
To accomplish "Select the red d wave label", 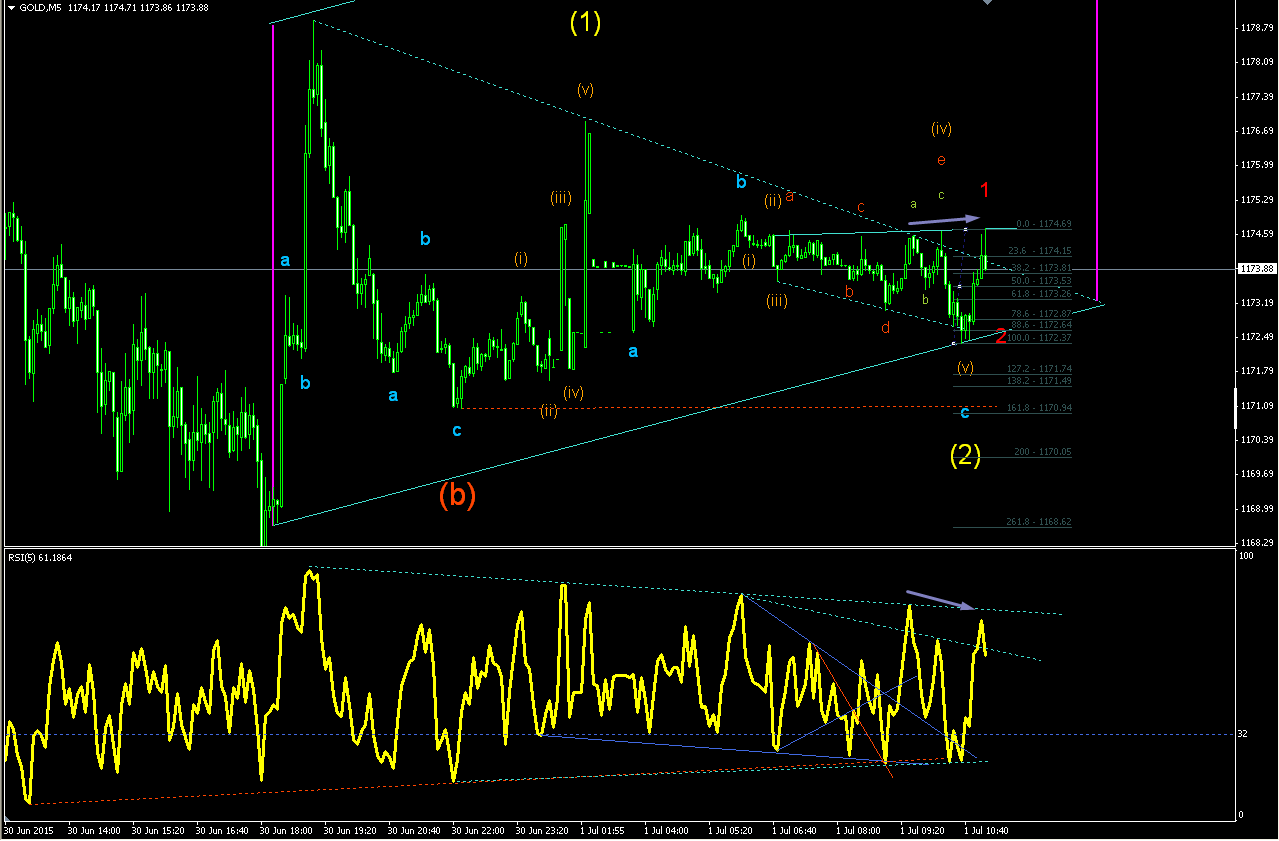I will coord(886,328).
